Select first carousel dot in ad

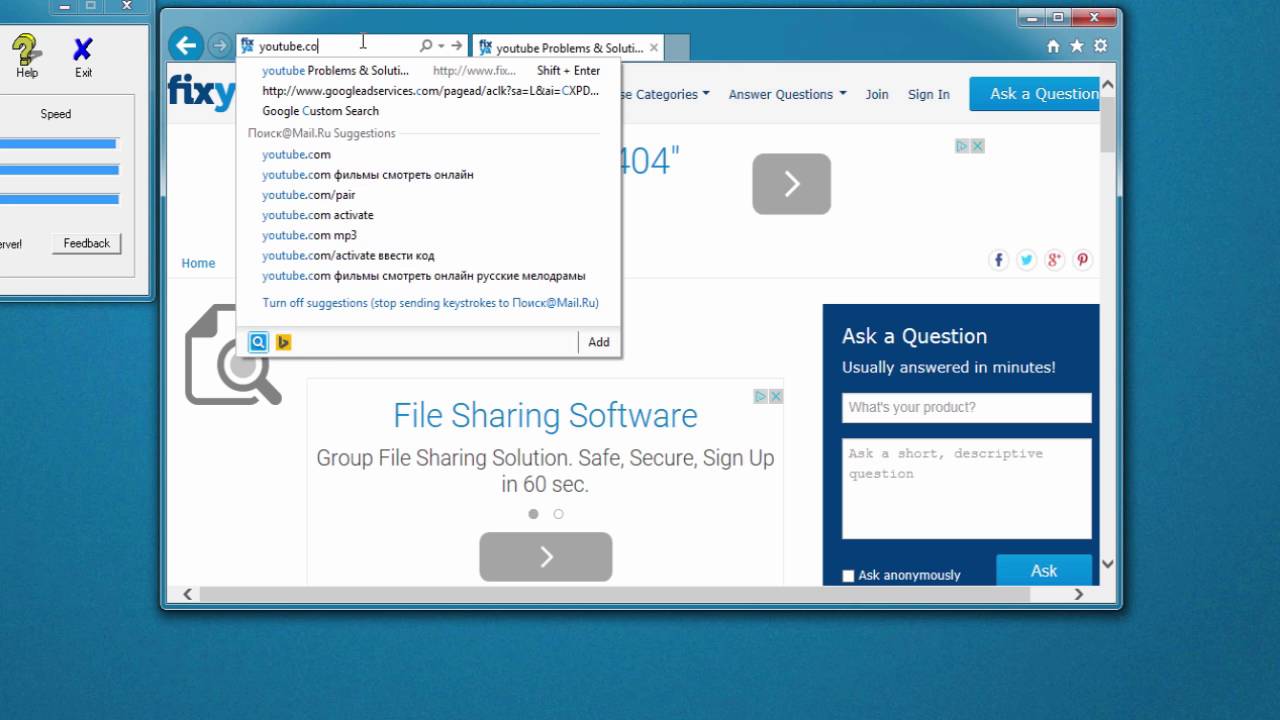(x=533, y=514)
